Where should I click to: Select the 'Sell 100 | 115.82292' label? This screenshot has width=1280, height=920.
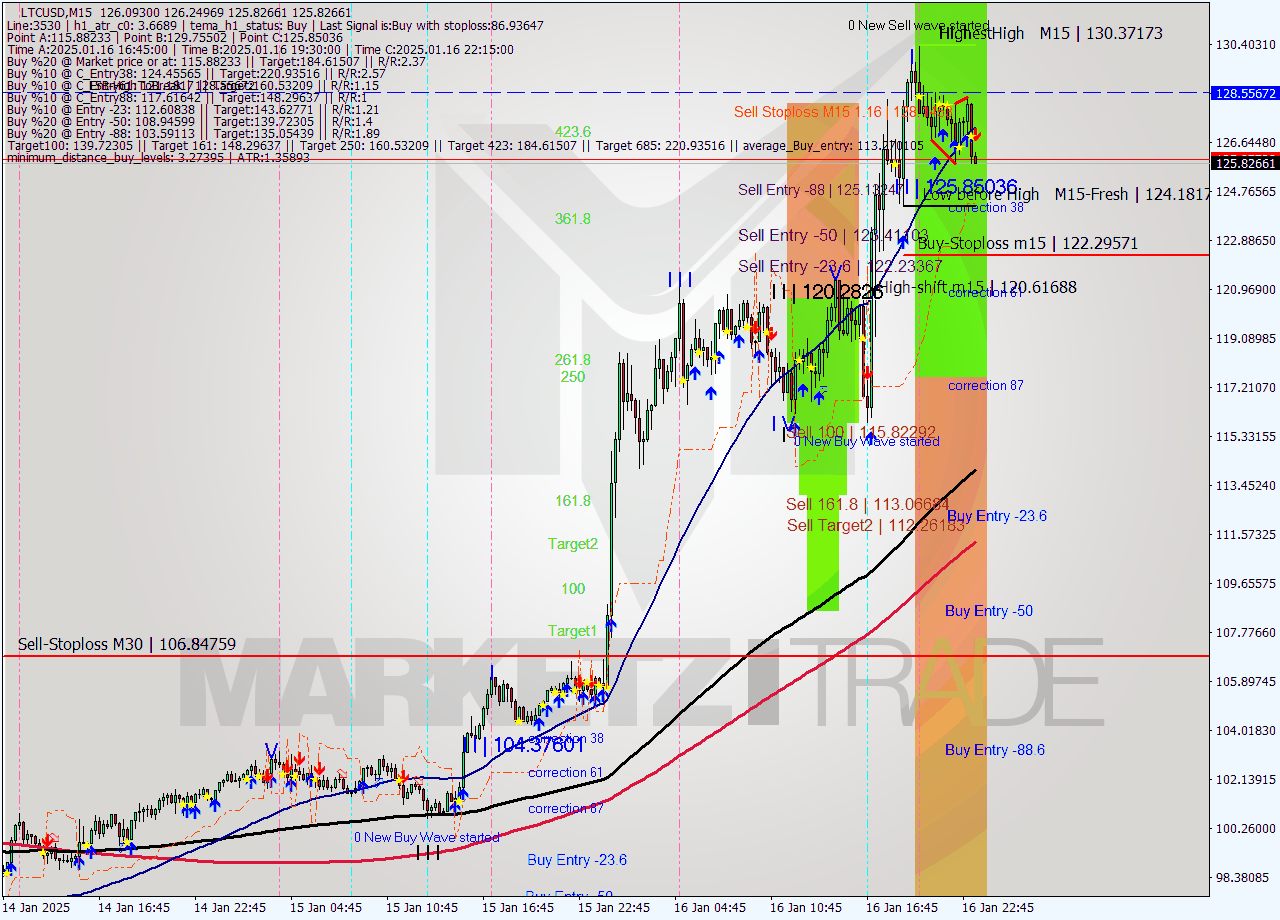[x=861, y=433]
